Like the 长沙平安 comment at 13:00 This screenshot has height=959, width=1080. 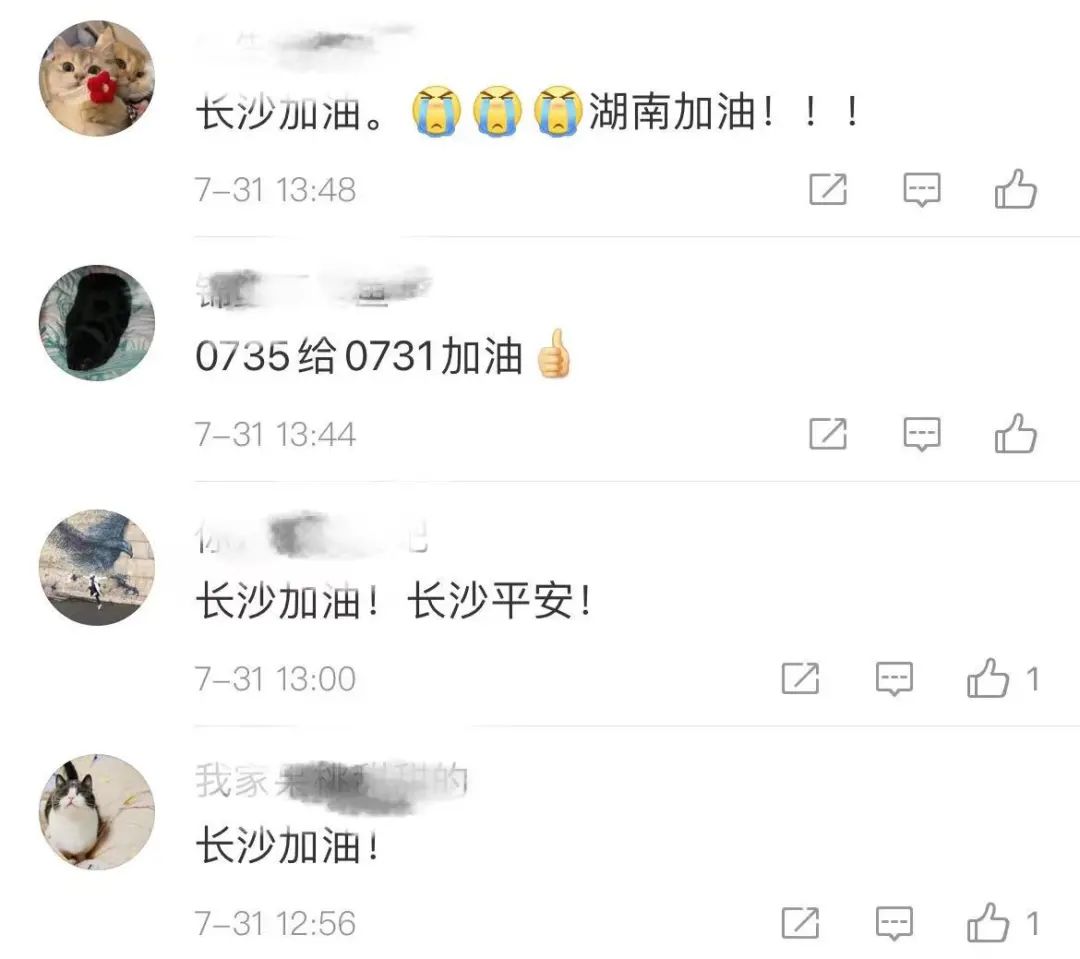988,678
